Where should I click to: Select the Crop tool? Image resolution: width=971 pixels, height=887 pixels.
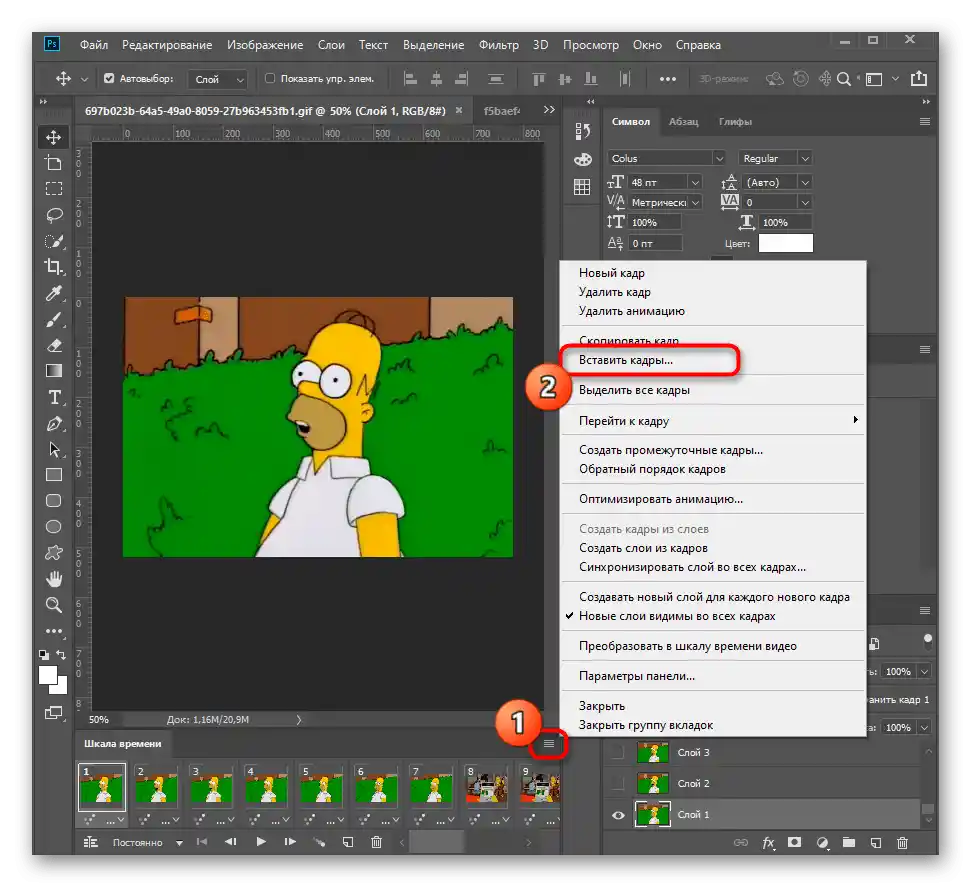[x=54, y=266]
